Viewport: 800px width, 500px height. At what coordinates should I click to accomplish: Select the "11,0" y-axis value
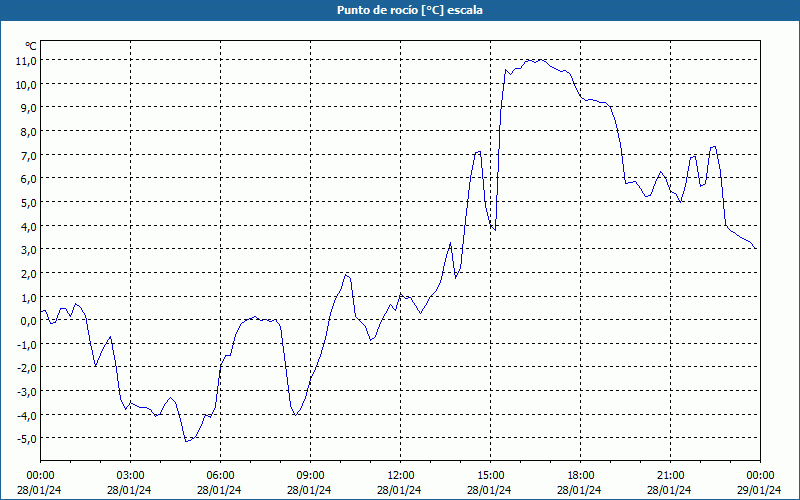[x=26, y=61]
